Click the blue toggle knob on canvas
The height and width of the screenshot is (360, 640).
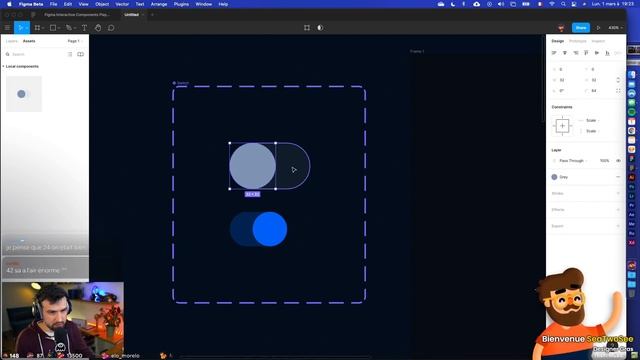(x=270, y=229)
